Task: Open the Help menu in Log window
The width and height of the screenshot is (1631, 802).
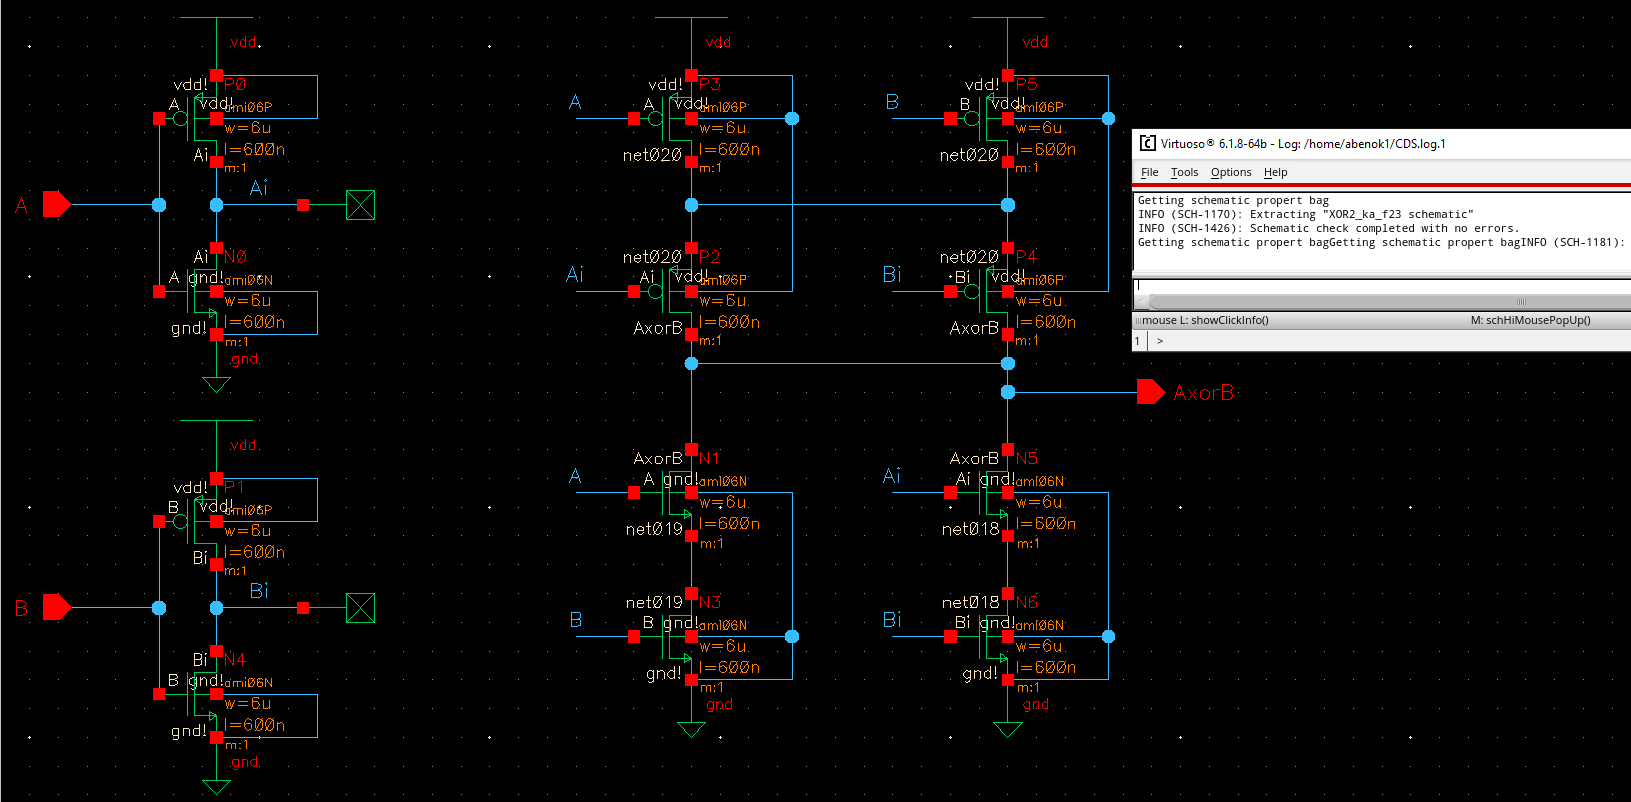Action: tap(1275, 172)
